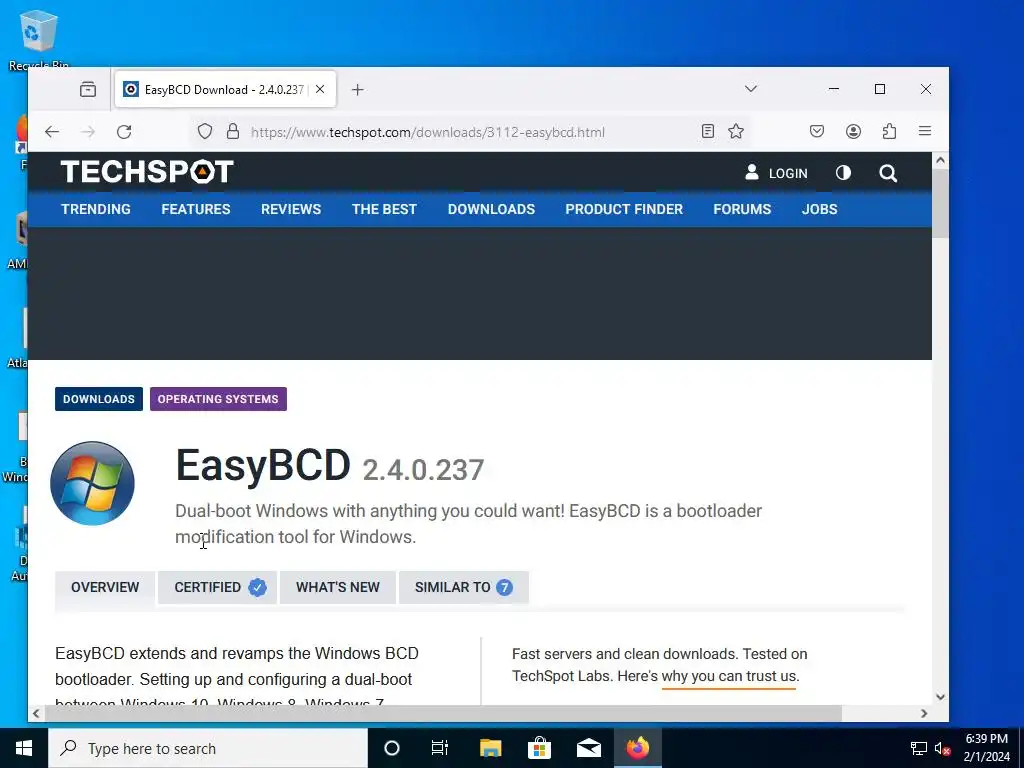Viewport: 1024px width, 768px height.
Task: Select the WHAT'S NEW tab
Action: click(338, 587)
